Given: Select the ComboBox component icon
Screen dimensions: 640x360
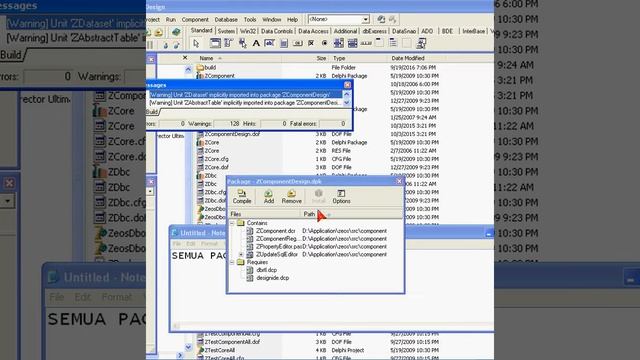Looking at the screenshot, I should coord(352,43).
